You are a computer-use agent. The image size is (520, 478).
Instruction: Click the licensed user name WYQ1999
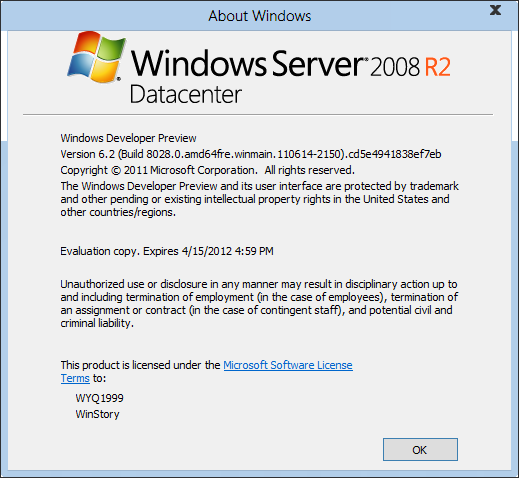[99, 398]
